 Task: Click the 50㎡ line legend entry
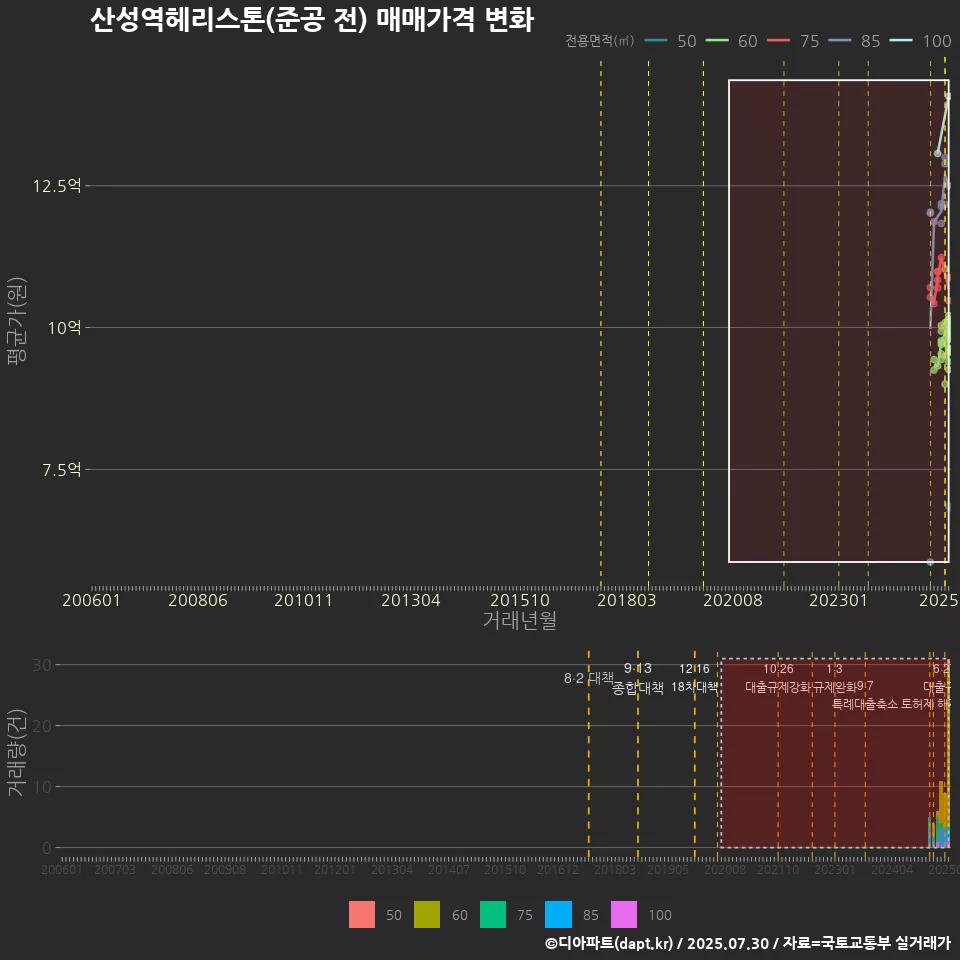[671, 41]
